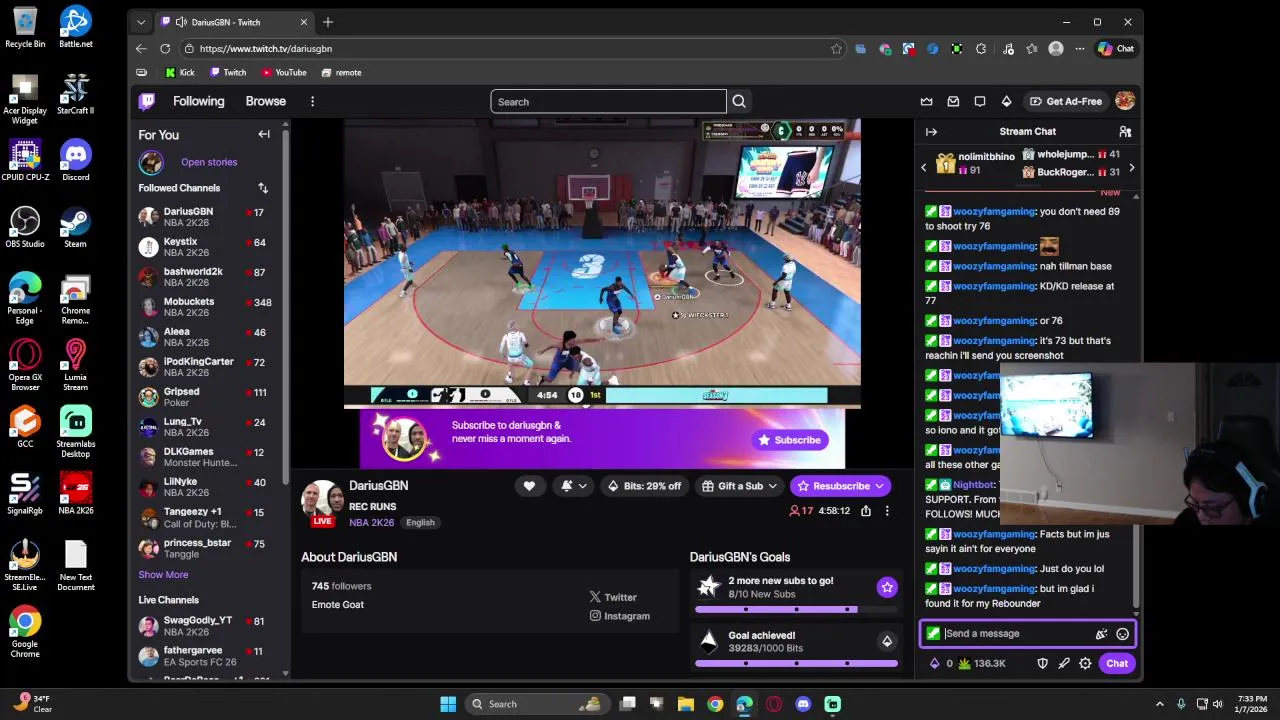Share the stream via share icon

866,511
